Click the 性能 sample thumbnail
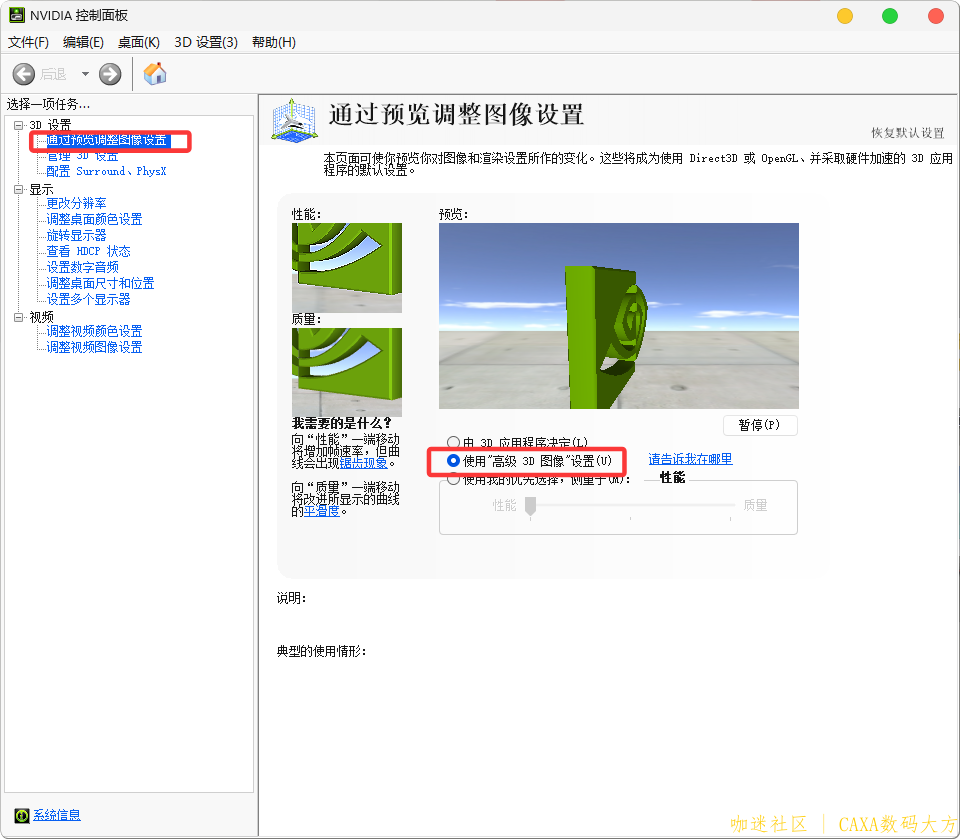 coord(347,268)
